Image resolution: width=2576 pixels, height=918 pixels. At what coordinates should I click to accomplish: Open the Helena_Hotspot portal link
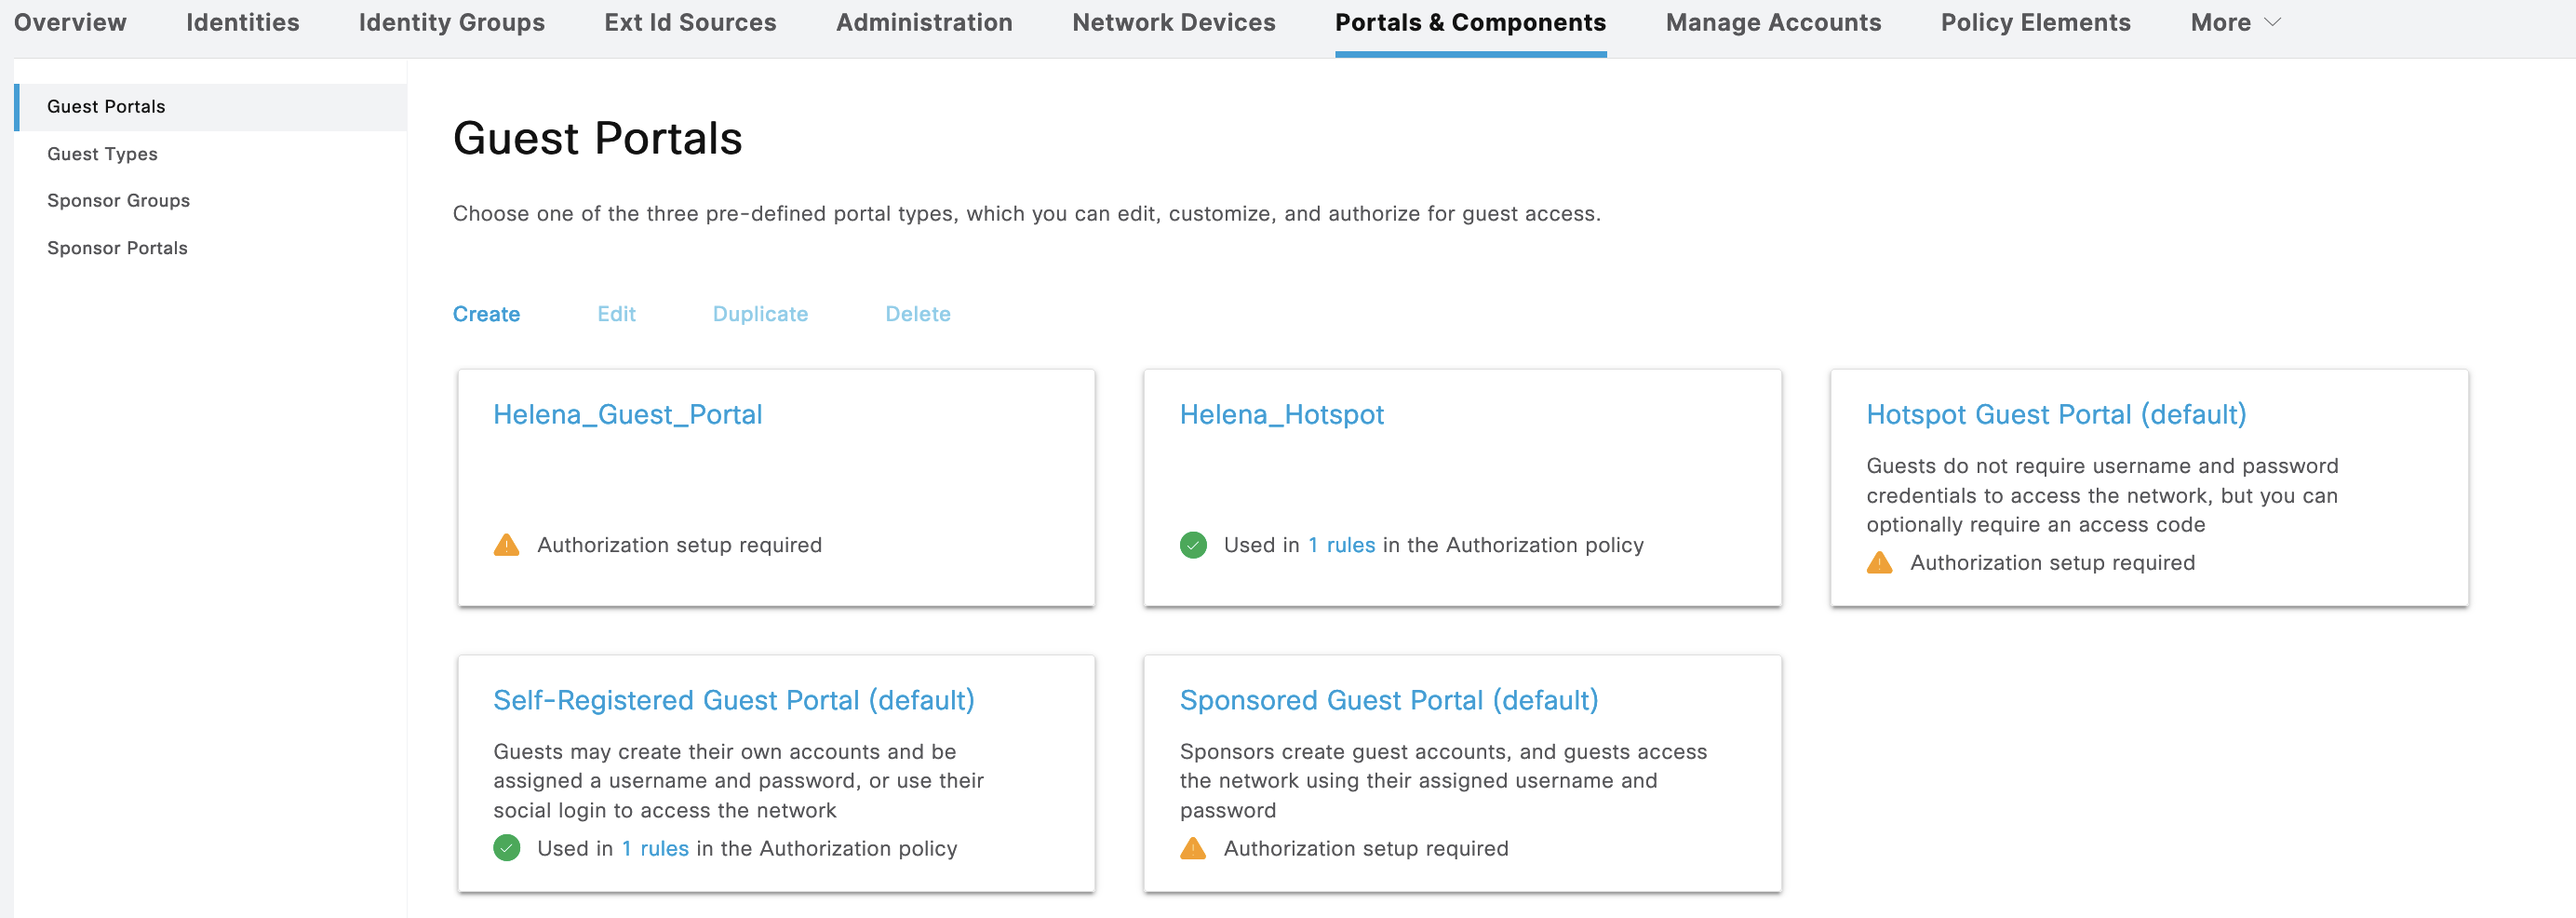pos(1281,414)
